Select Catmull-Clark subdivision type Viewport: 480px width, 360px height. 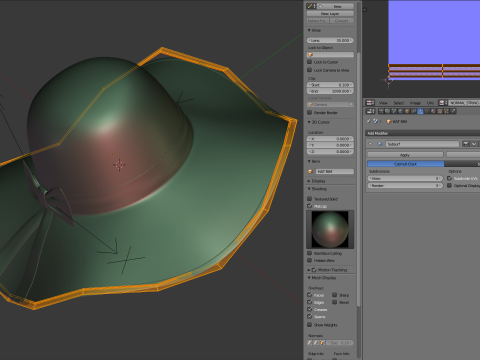pos(406,164)
